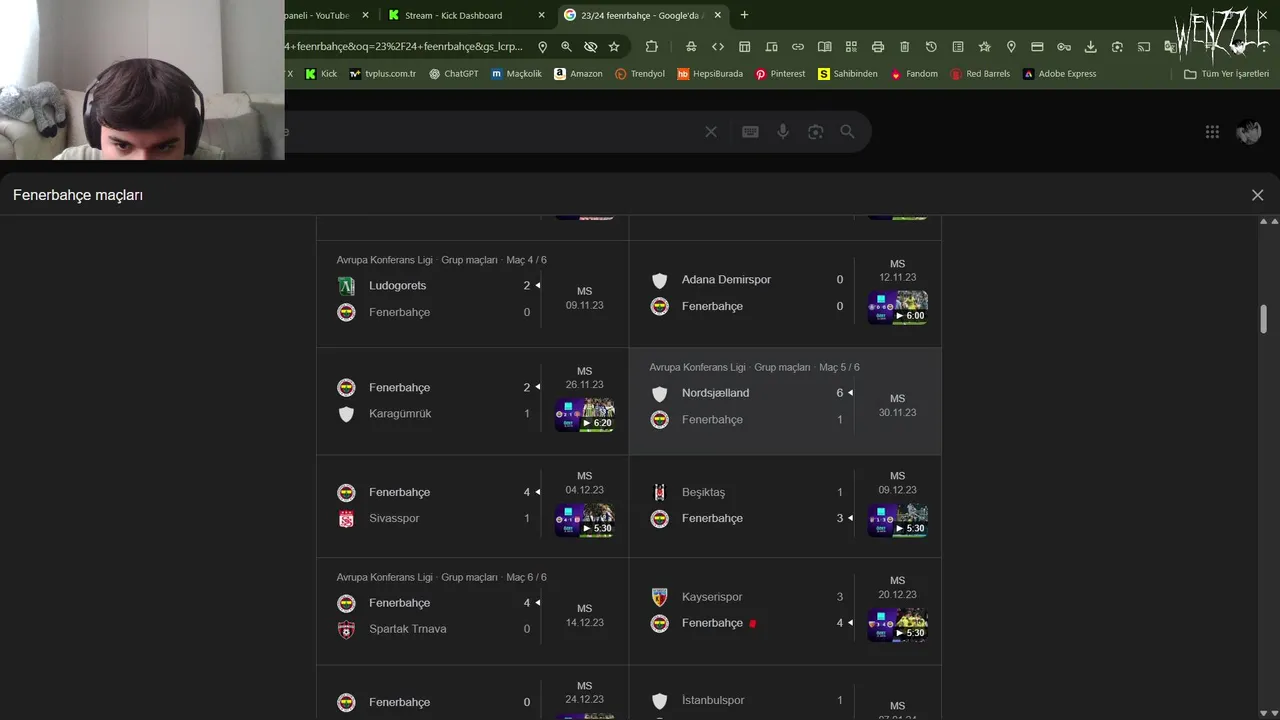
Task: Open Google account profile picture
Action: coord(1249,132)
